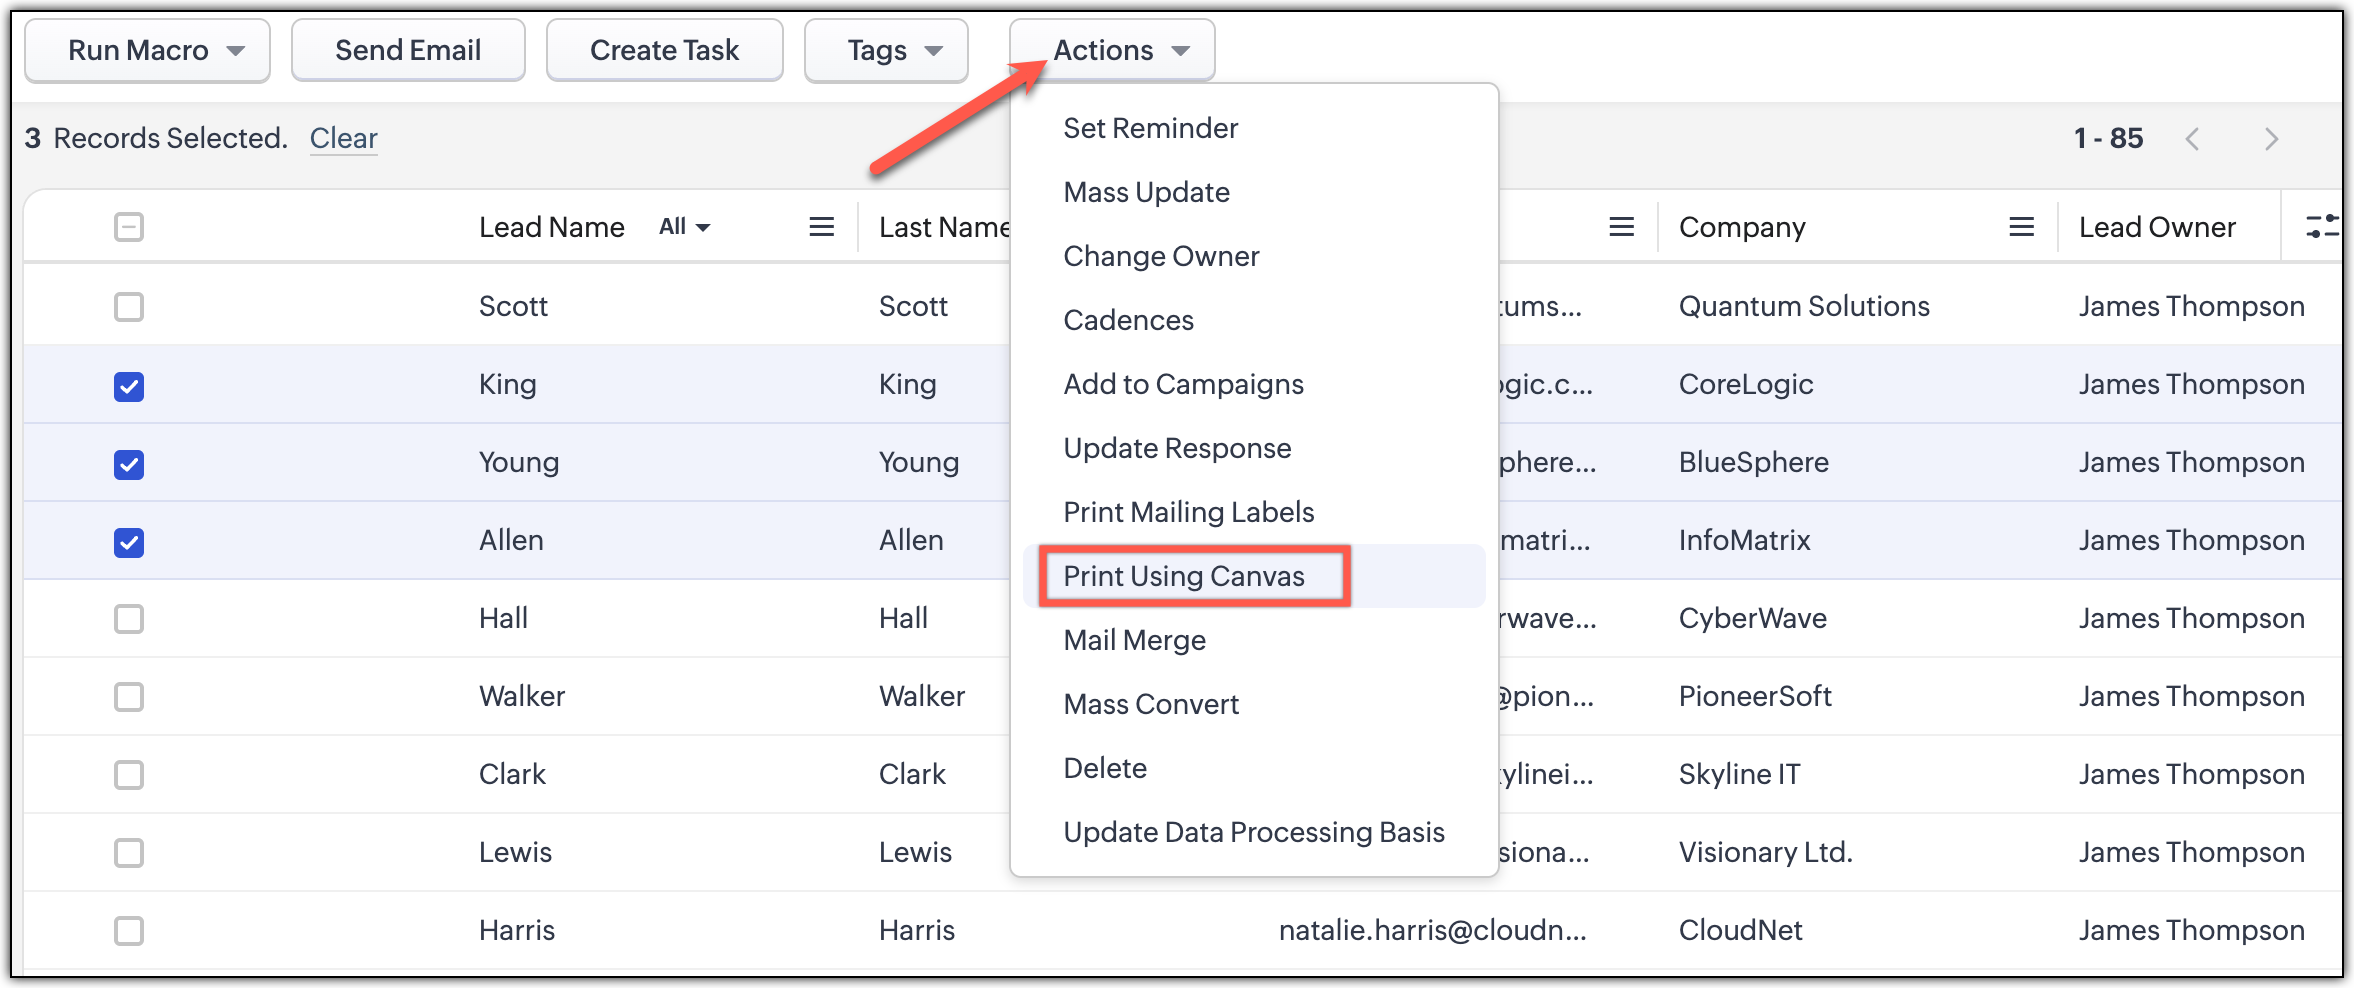Open the Tags dropdown
The width and height of the screenshot is (2354, 988).
886,50
